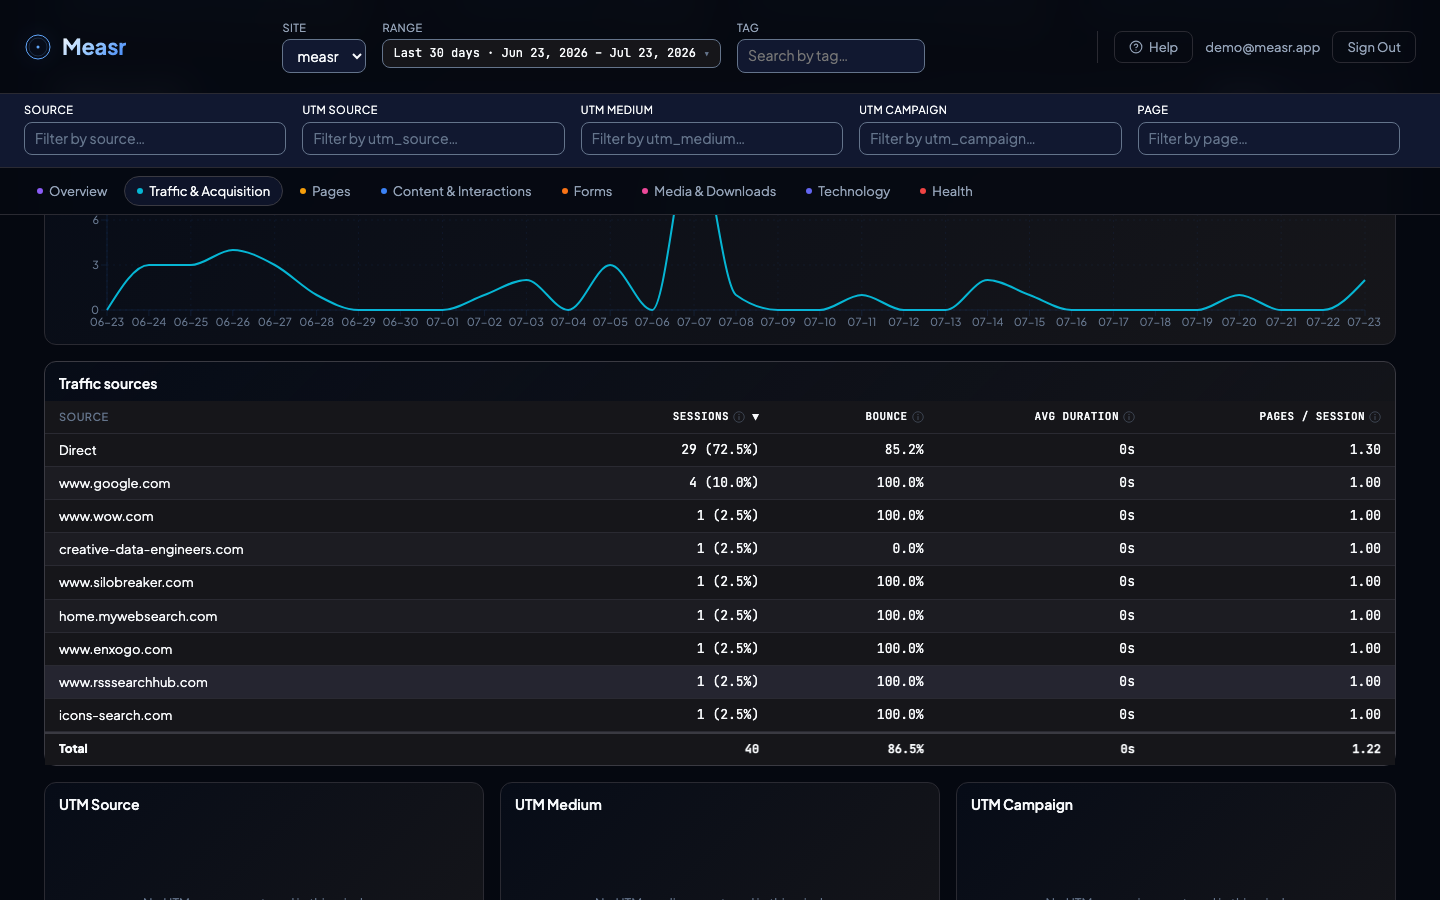This screenshot has height=900, width=1440.
Task: Click the Total sessions value 40
Action: tap(752, 749)
